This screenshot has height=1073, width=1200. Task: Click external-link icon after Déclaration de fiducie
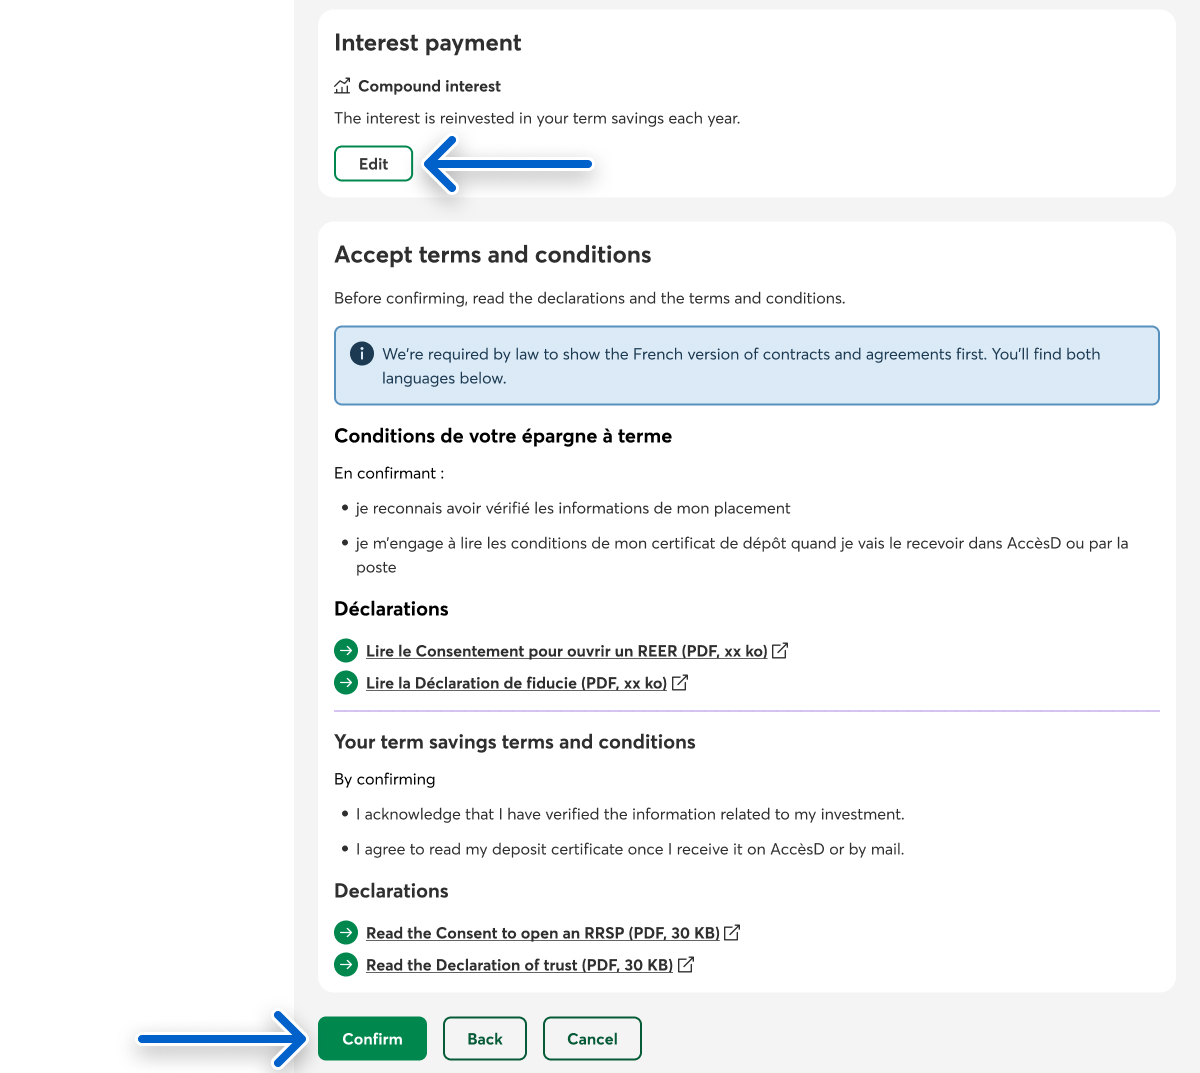point(680,683)
